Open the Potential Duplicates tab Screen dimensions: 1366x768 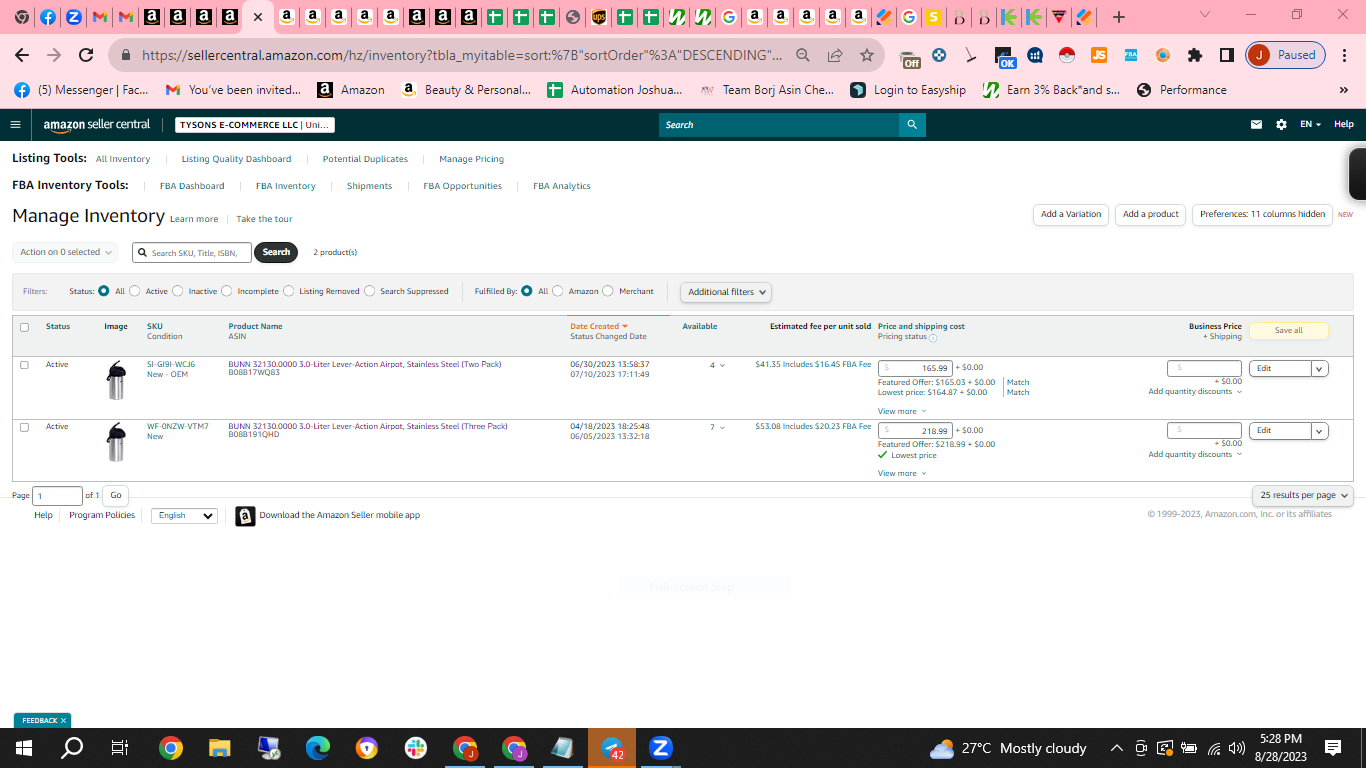tap(365, 159)
